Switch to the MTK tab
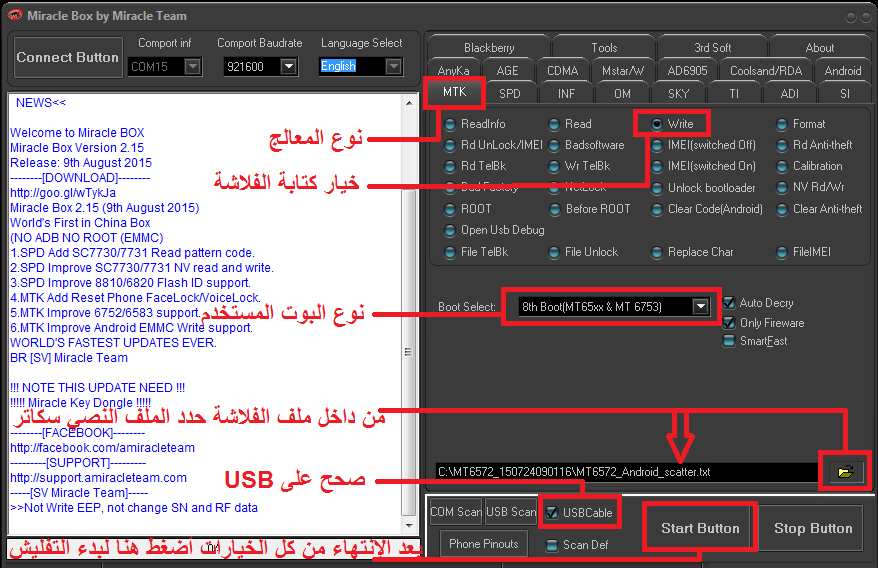878x568 pixels. pyautogui.click(x=454, y=92)
